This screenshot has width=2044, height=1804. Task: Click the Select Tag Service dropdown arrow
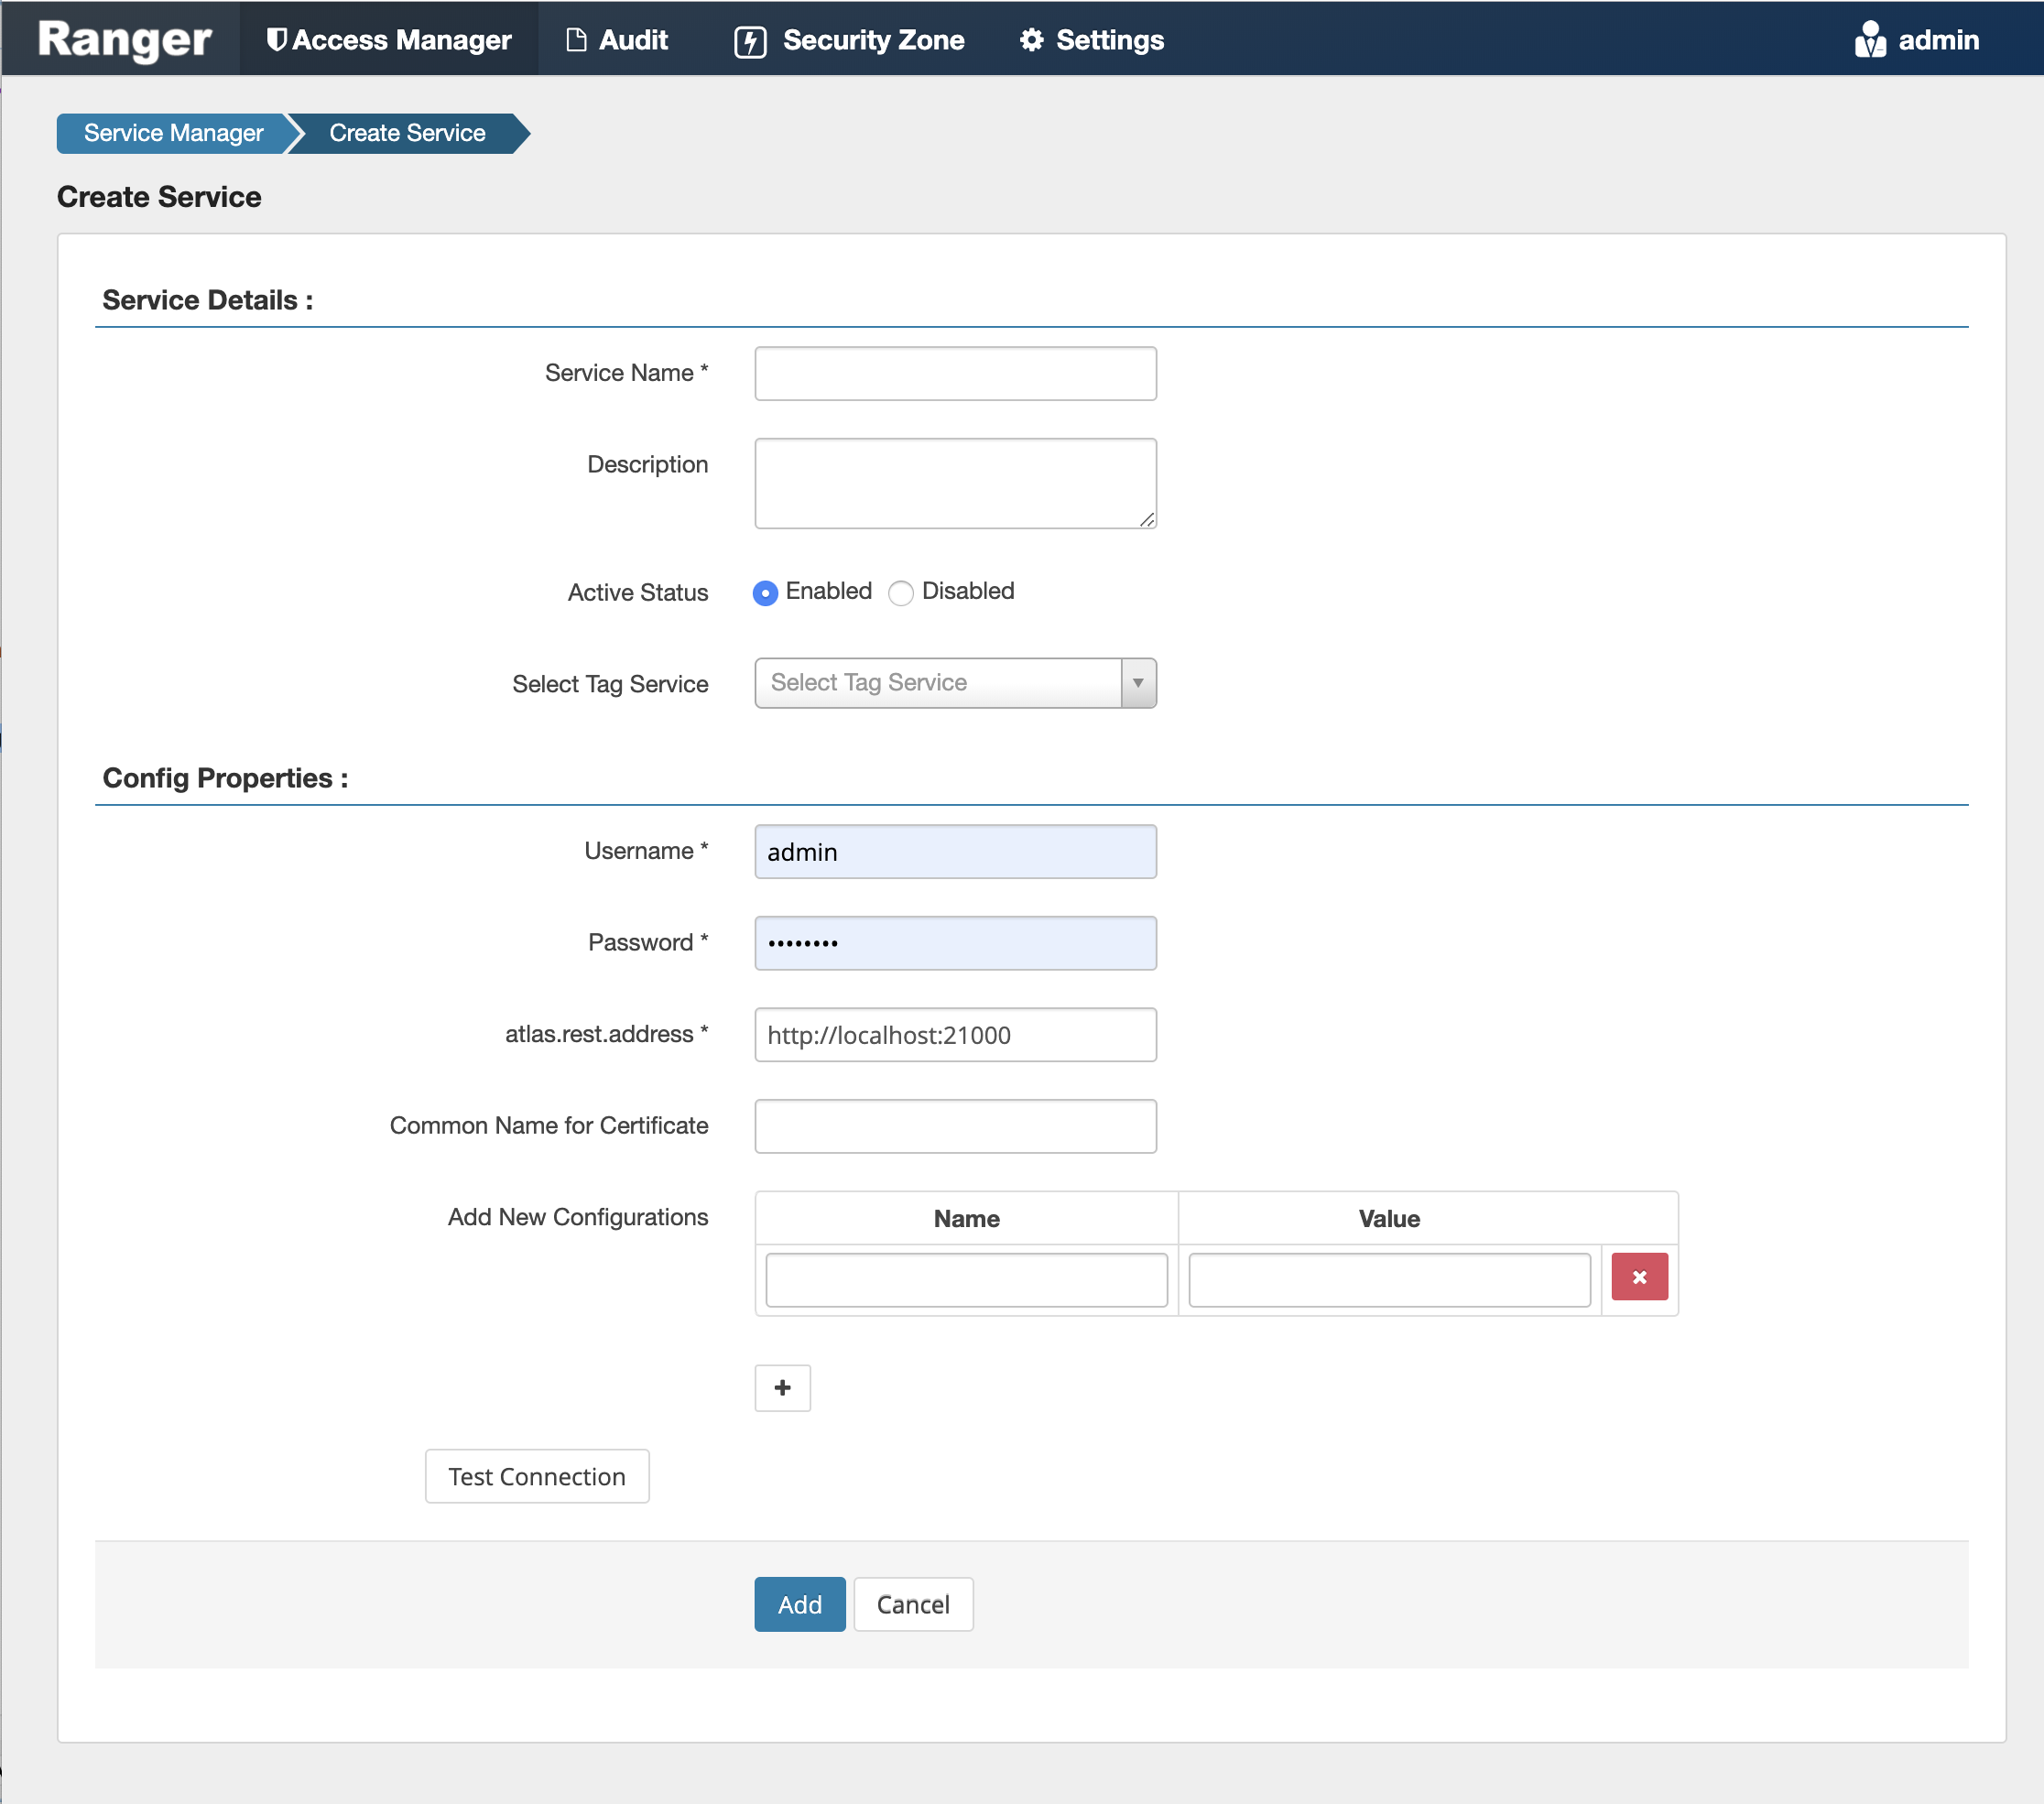[1138, 683]
